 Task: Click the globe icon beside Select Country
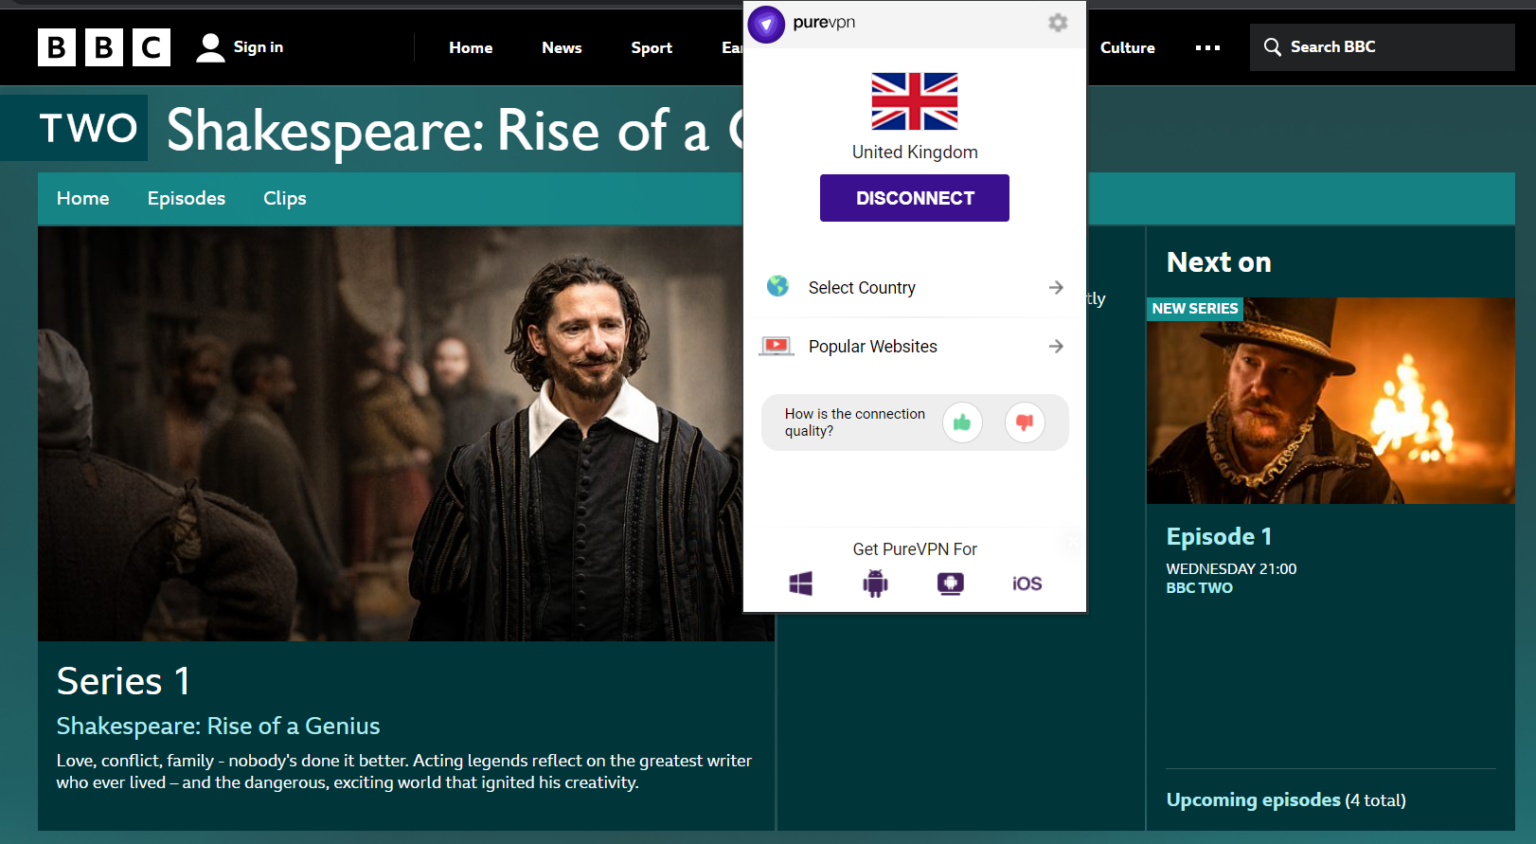(777, 287)
